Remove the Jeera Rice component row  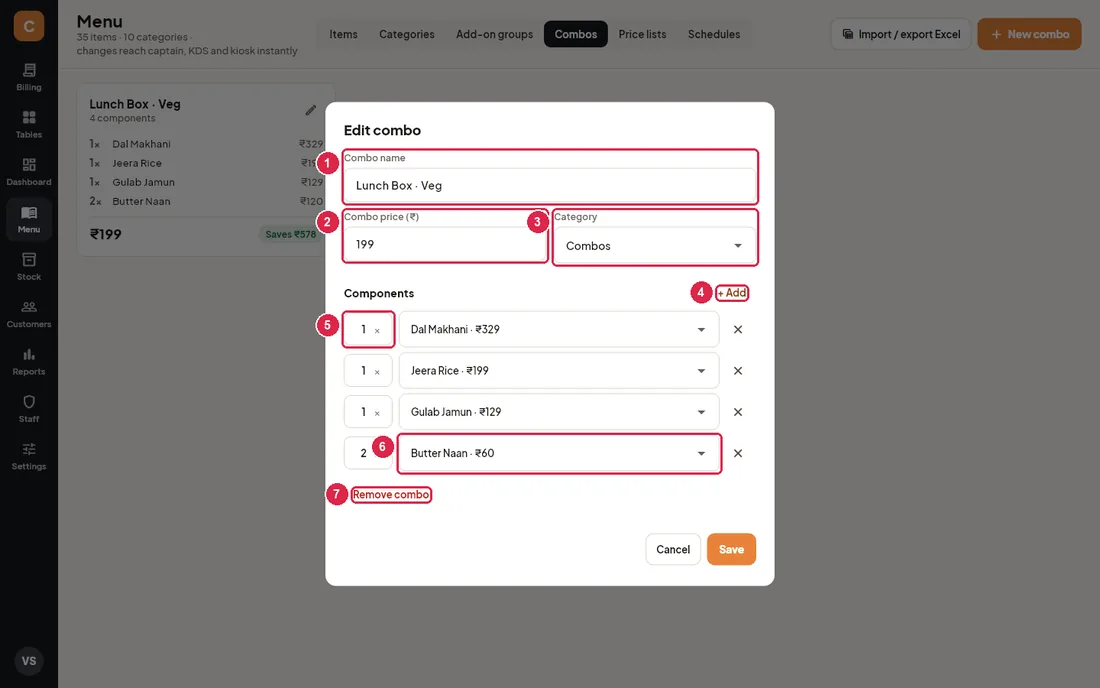738,370
